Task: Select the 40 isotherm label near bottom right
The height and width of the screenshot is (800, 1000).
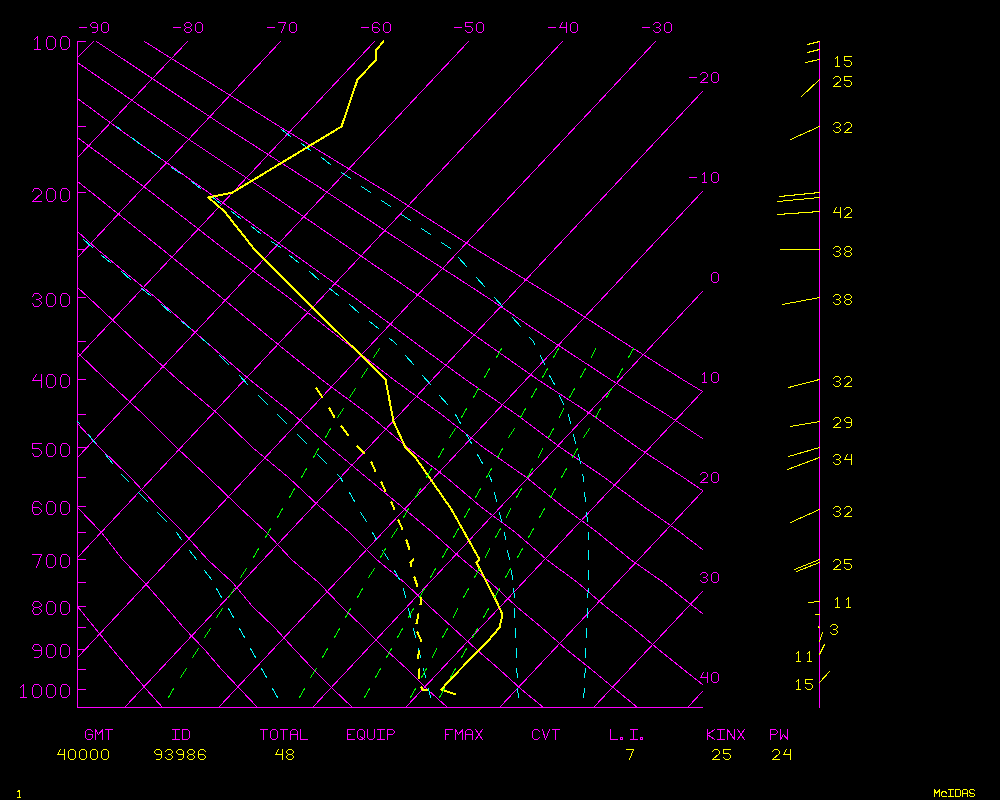Action: (709, 678)
